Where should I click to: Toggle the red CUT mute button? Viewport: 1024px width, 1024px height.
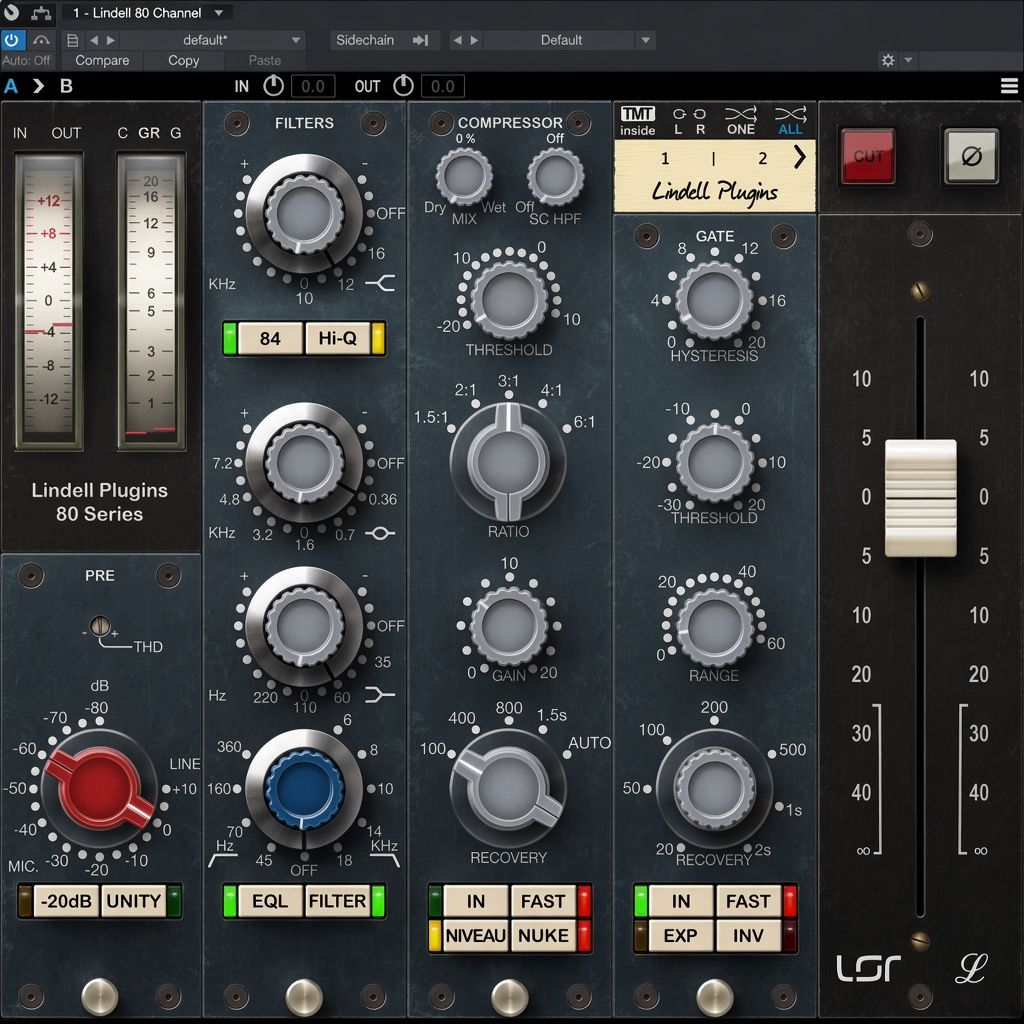[868, 157]
